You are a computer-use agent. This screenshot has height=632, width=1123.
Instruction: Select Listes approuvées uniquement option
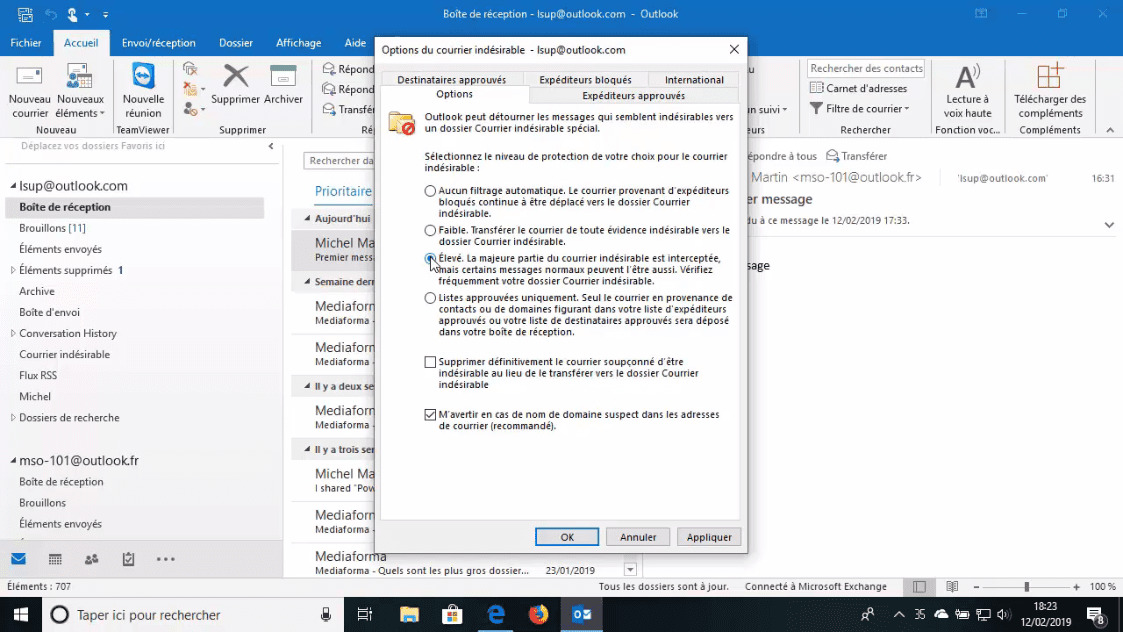coord(430,297)
